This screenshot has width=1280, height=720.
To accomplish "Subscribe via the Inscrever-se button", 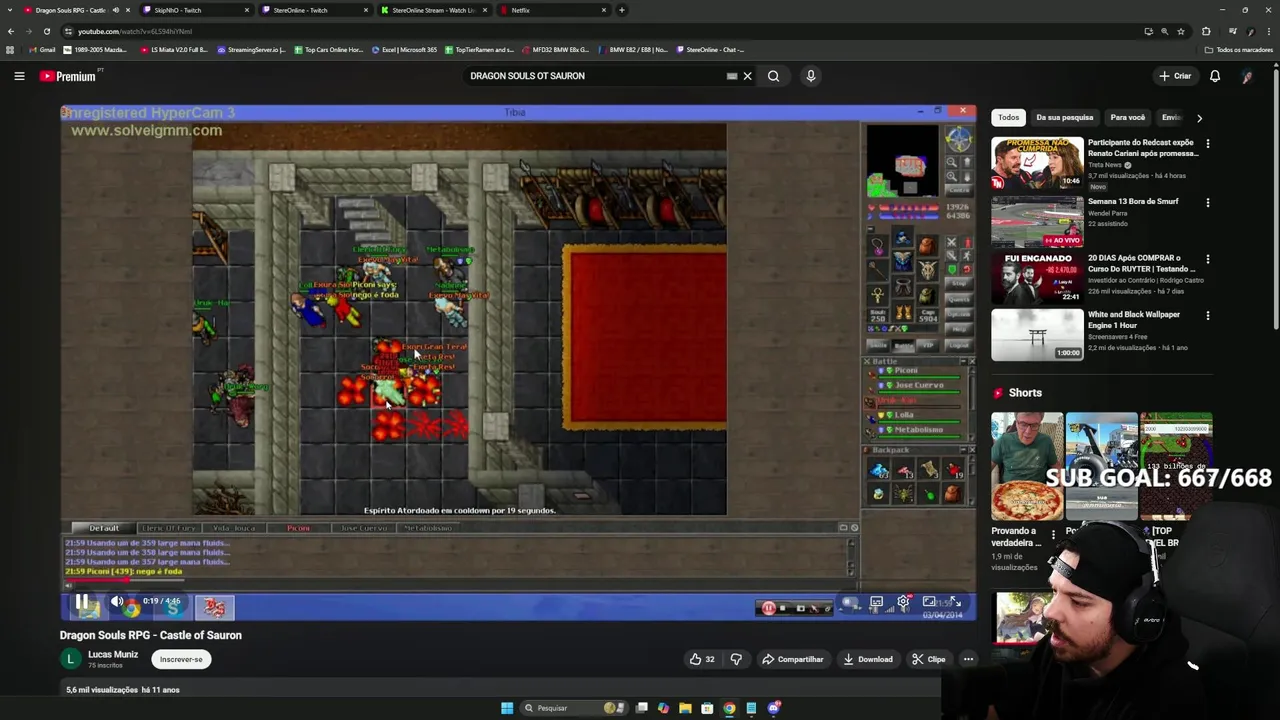I will click(x=181, y=659).
